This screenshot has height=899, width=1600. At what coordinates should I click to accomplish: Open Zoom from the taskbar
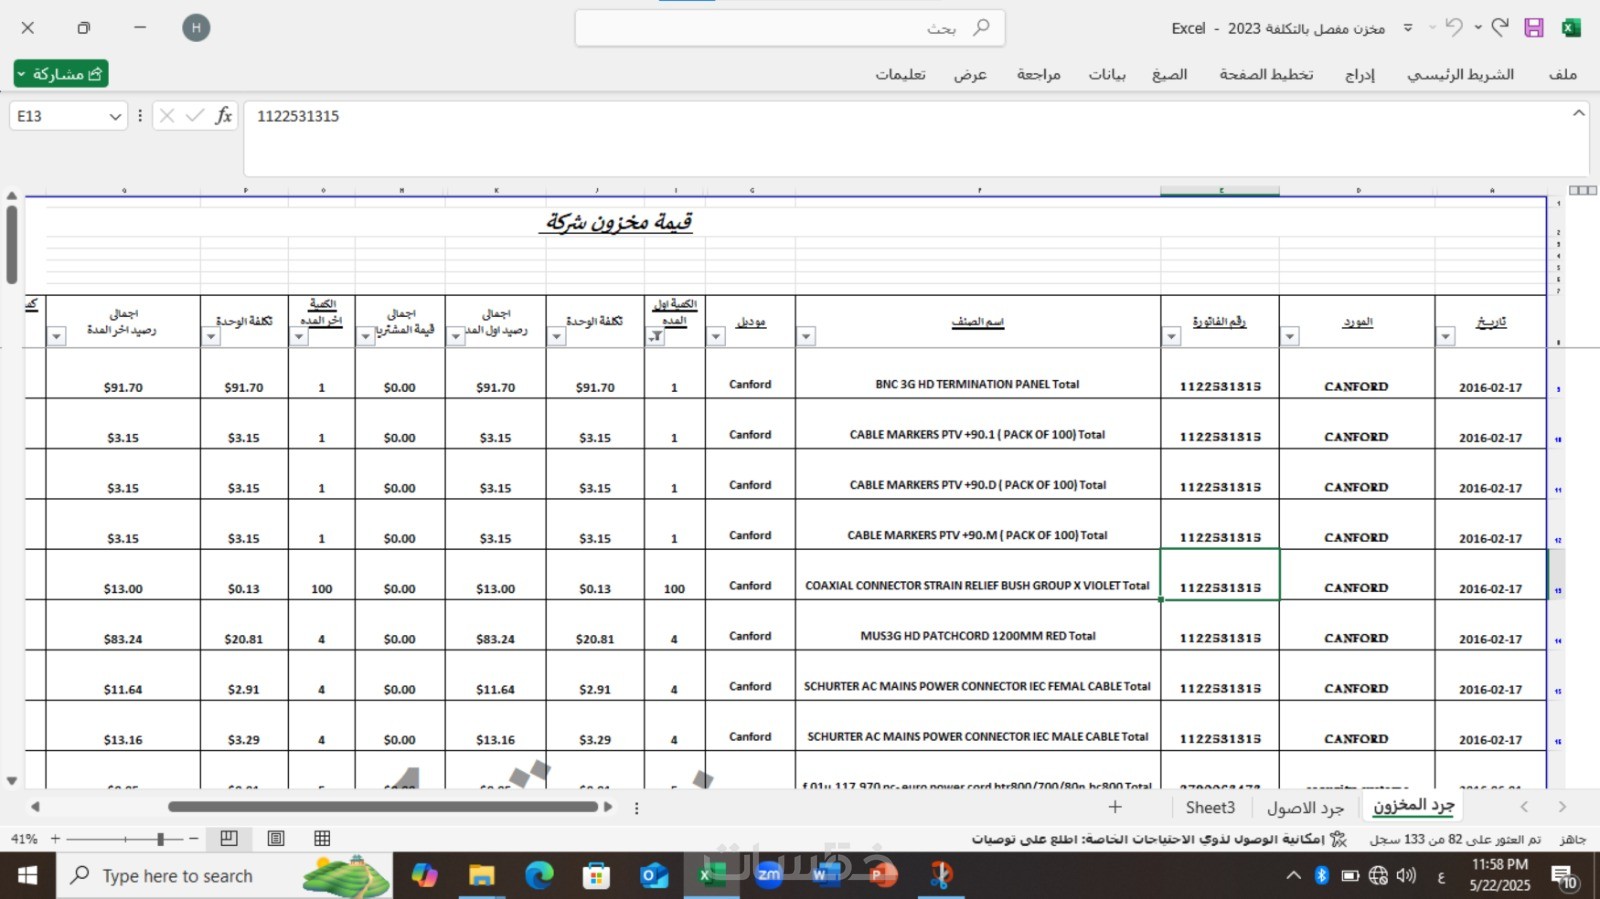768,875
